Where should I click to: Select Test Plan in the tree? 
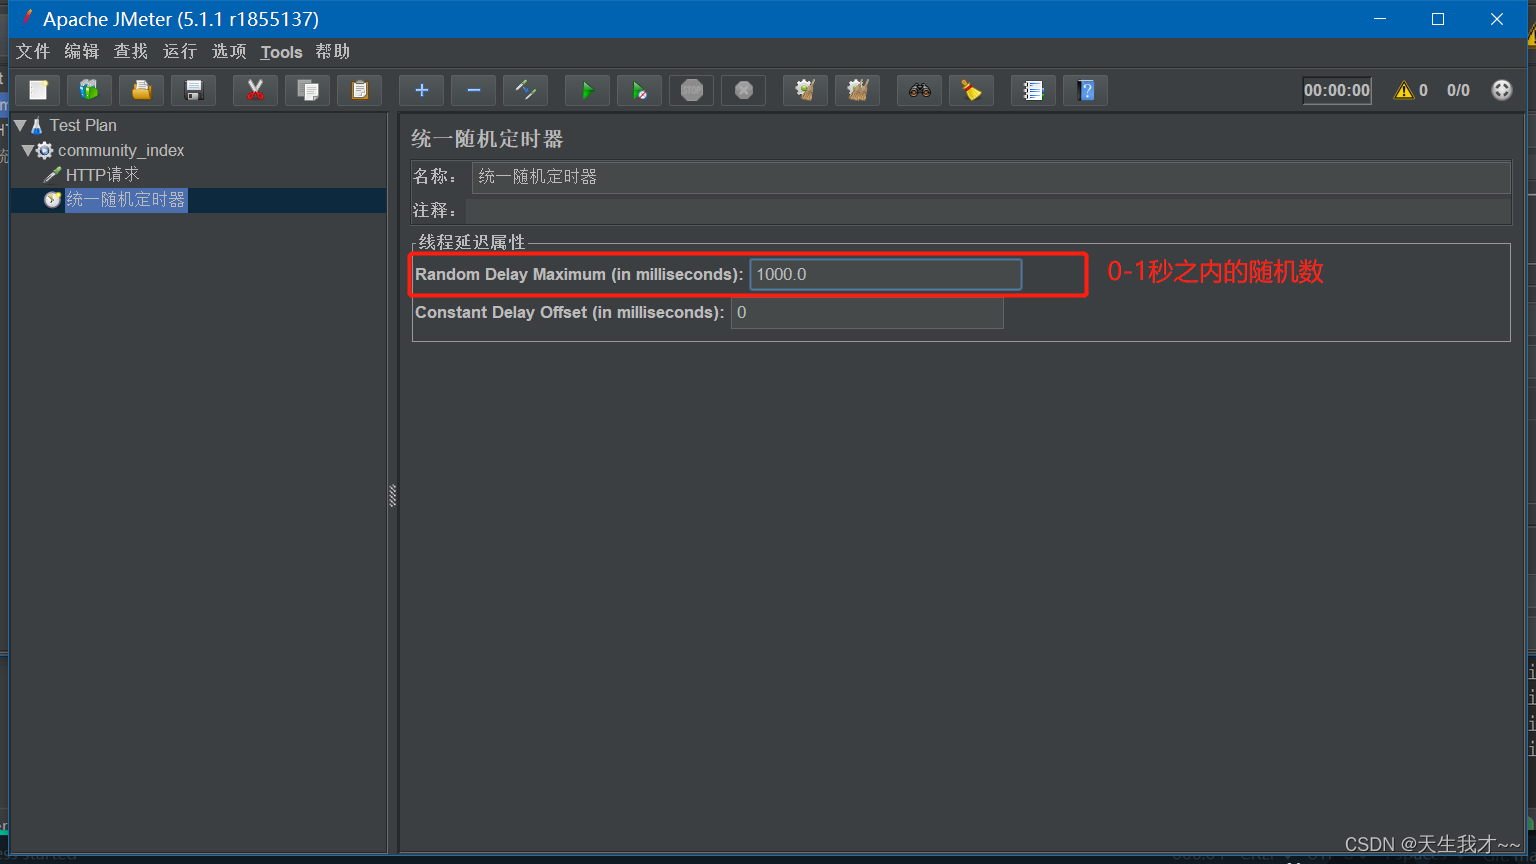pyautogui.click(x=83, y=125)
